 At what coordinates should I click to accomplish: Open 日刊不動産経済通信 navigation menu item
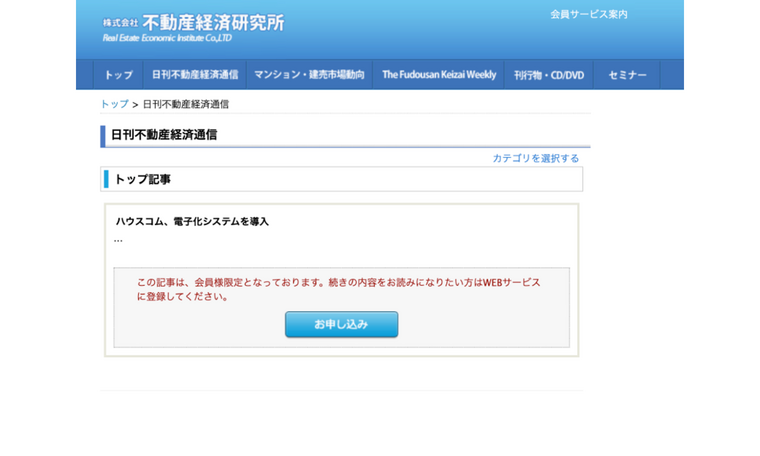click(195, 75)
